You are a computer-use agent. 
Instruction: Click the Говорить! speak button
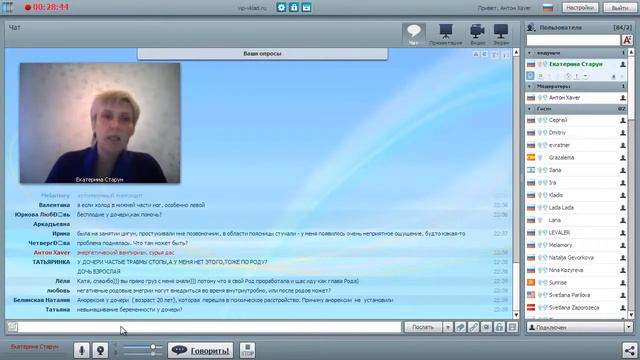[200, 351]
